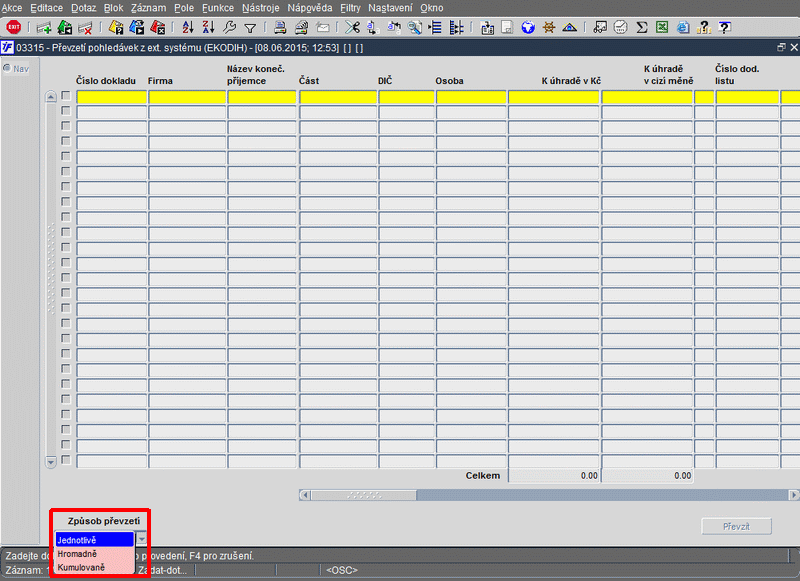Click the red cancel-query icon

(157, 28)
